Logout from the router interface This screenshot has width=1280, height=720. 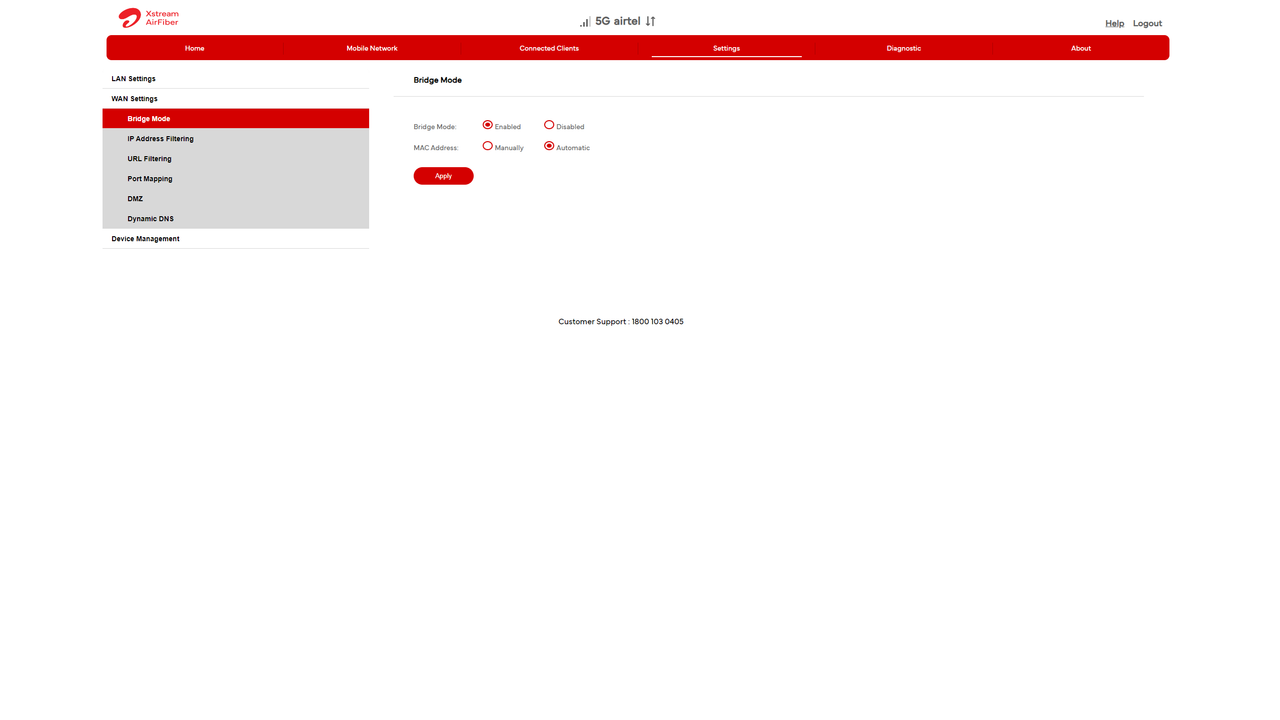click(1146, 22)
